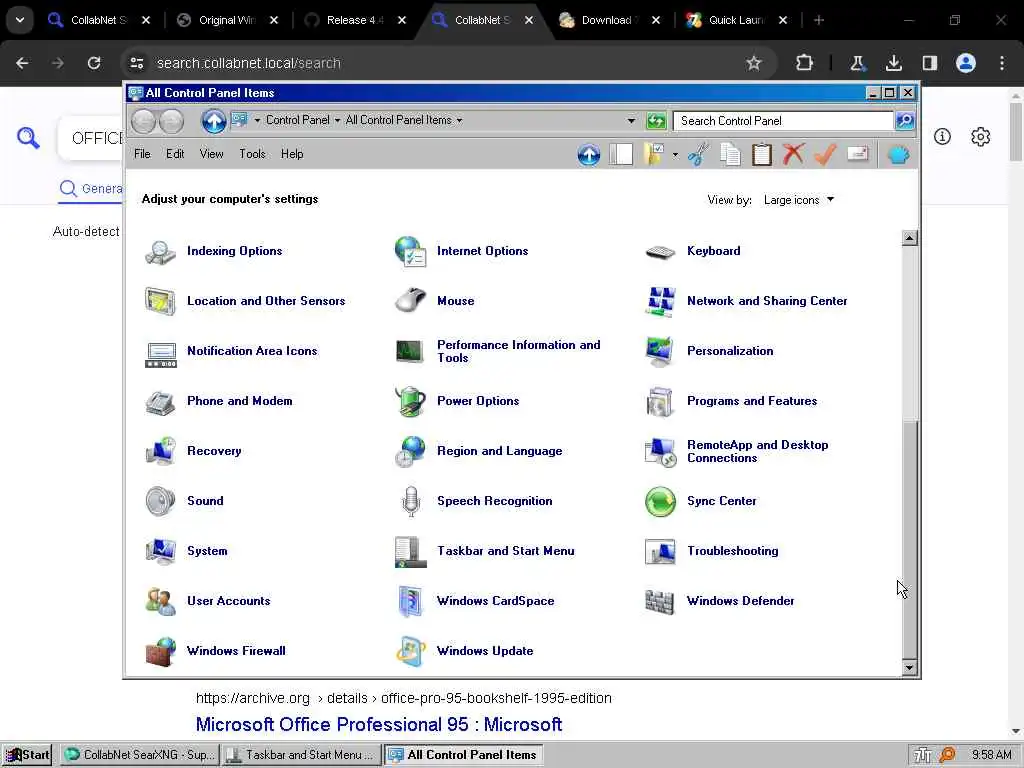Click the Control Panel search magnifier button
This screenshot has width=1024, height=768.
[x=904, y=121]
